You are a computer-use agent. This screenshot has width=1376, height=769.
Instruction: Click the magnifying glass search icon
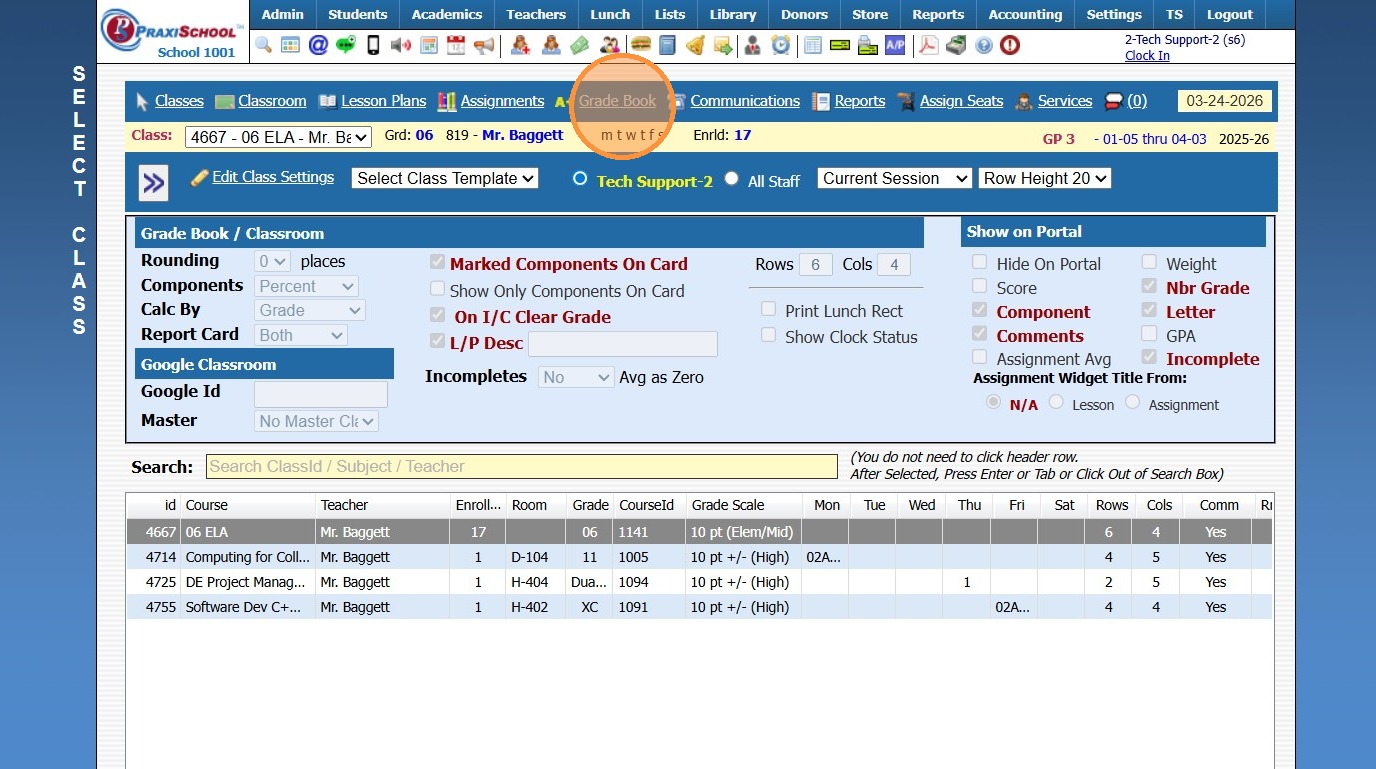pos(263,45)
